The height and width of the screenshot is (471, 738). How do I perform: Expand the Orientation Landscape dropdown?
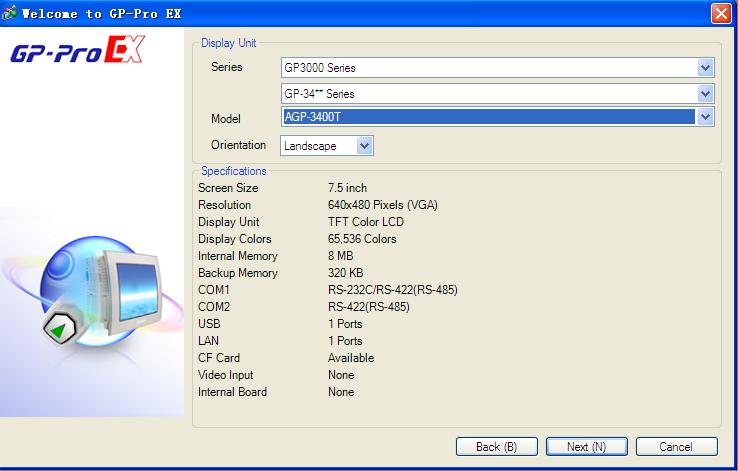point(364,146)
